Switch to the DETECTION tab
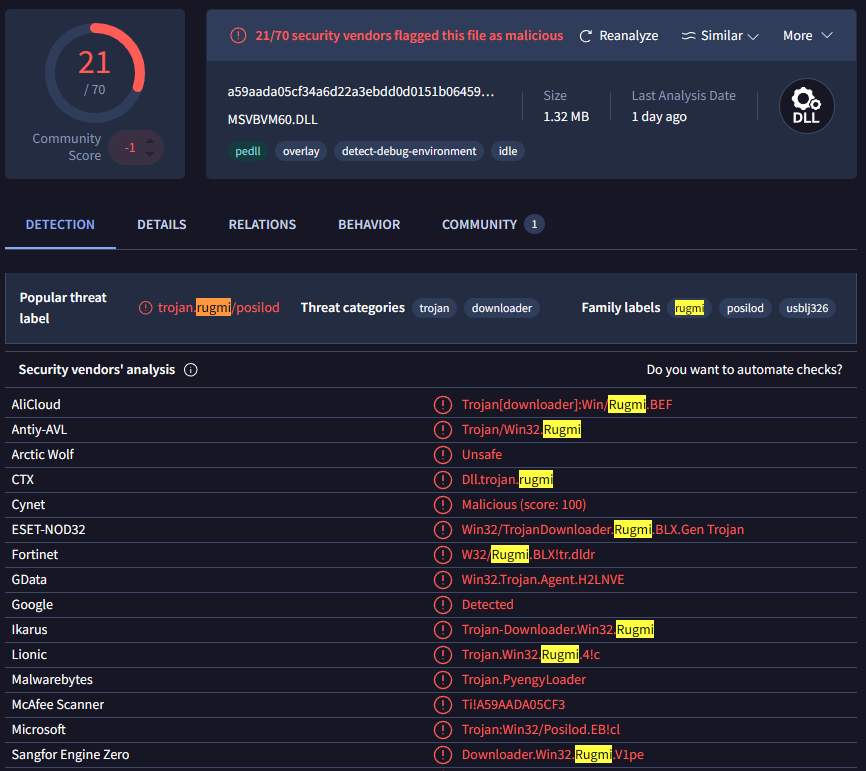Screen dimensions: 866x771 [x=60, y=225]
